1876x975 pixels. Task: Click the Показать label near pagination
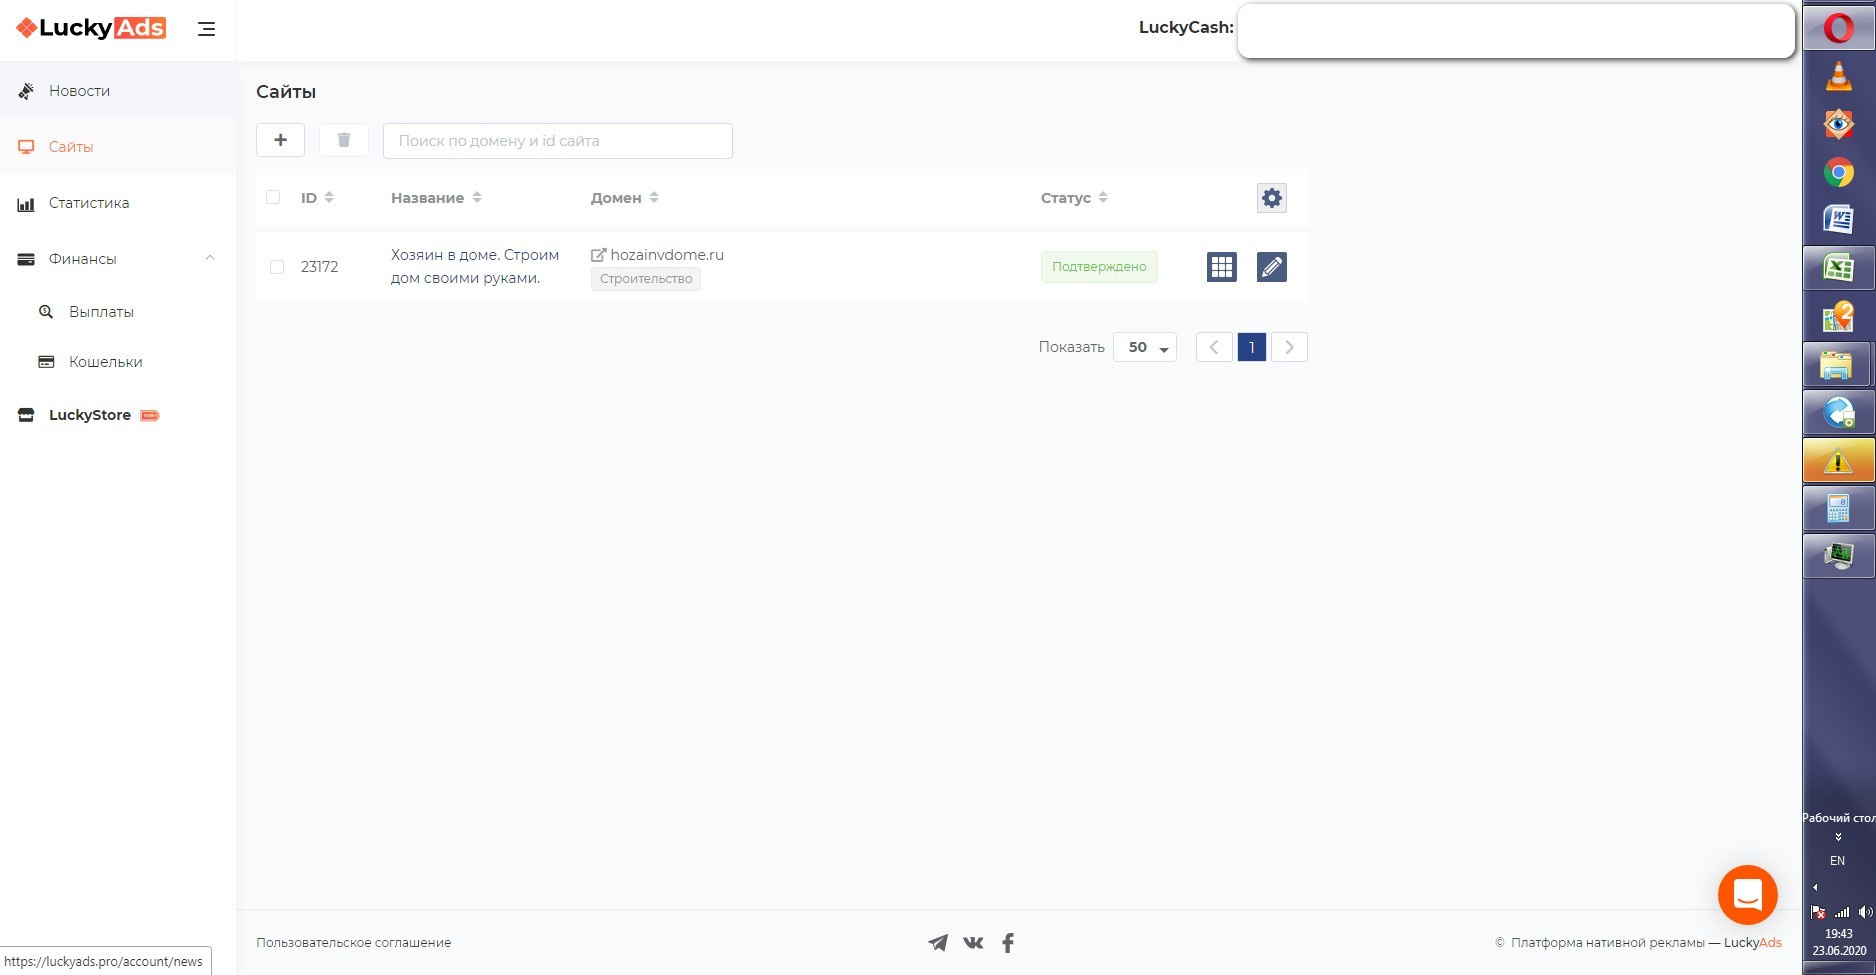click(x=1071, y=347)
